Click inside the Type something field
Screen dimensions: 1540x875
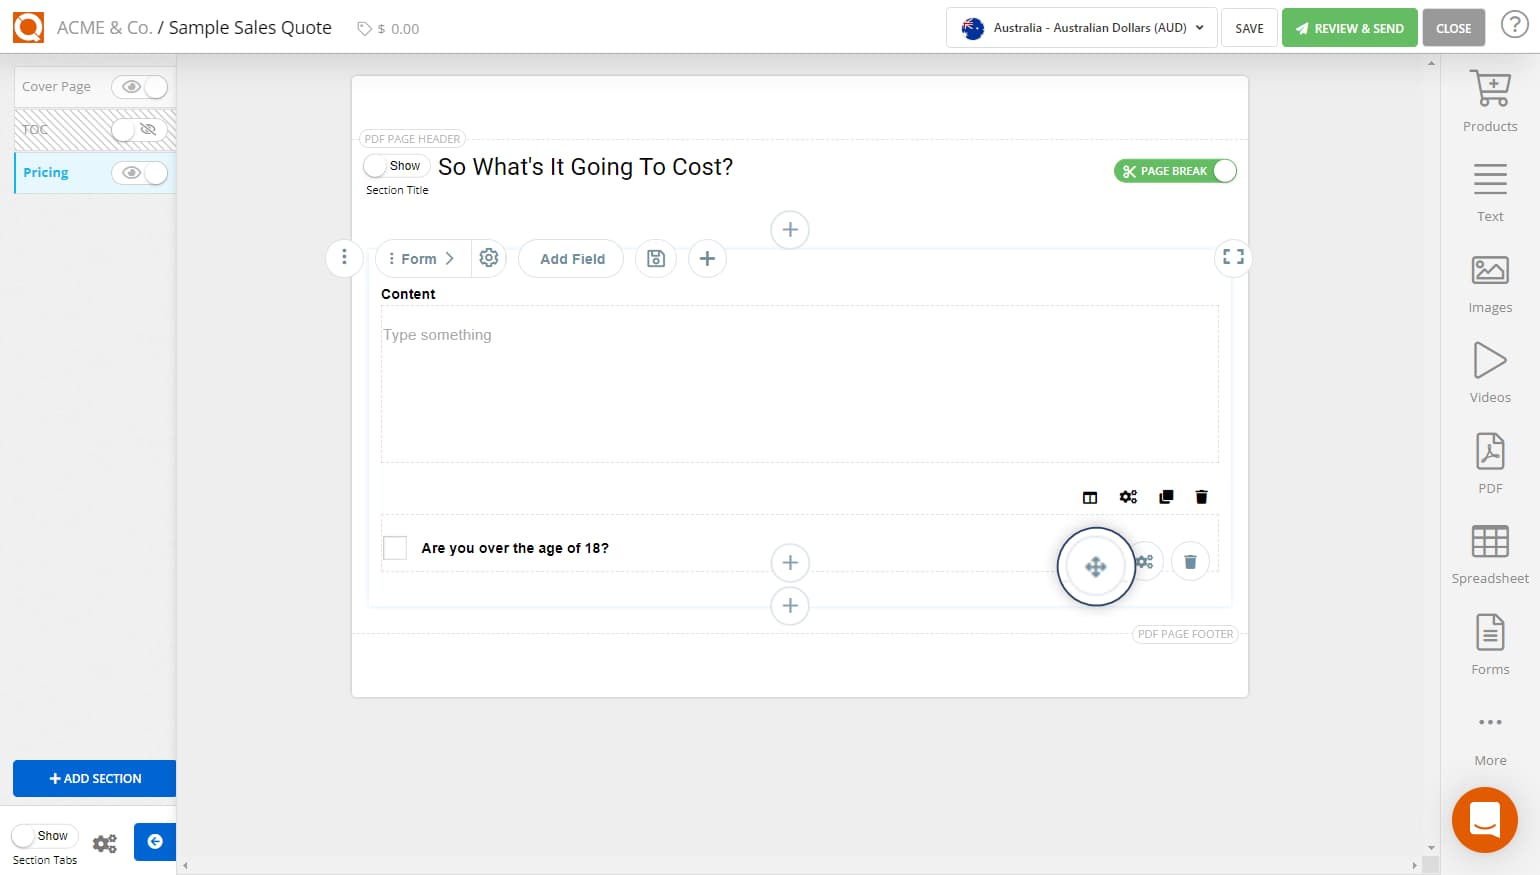(x=700, y=385)
